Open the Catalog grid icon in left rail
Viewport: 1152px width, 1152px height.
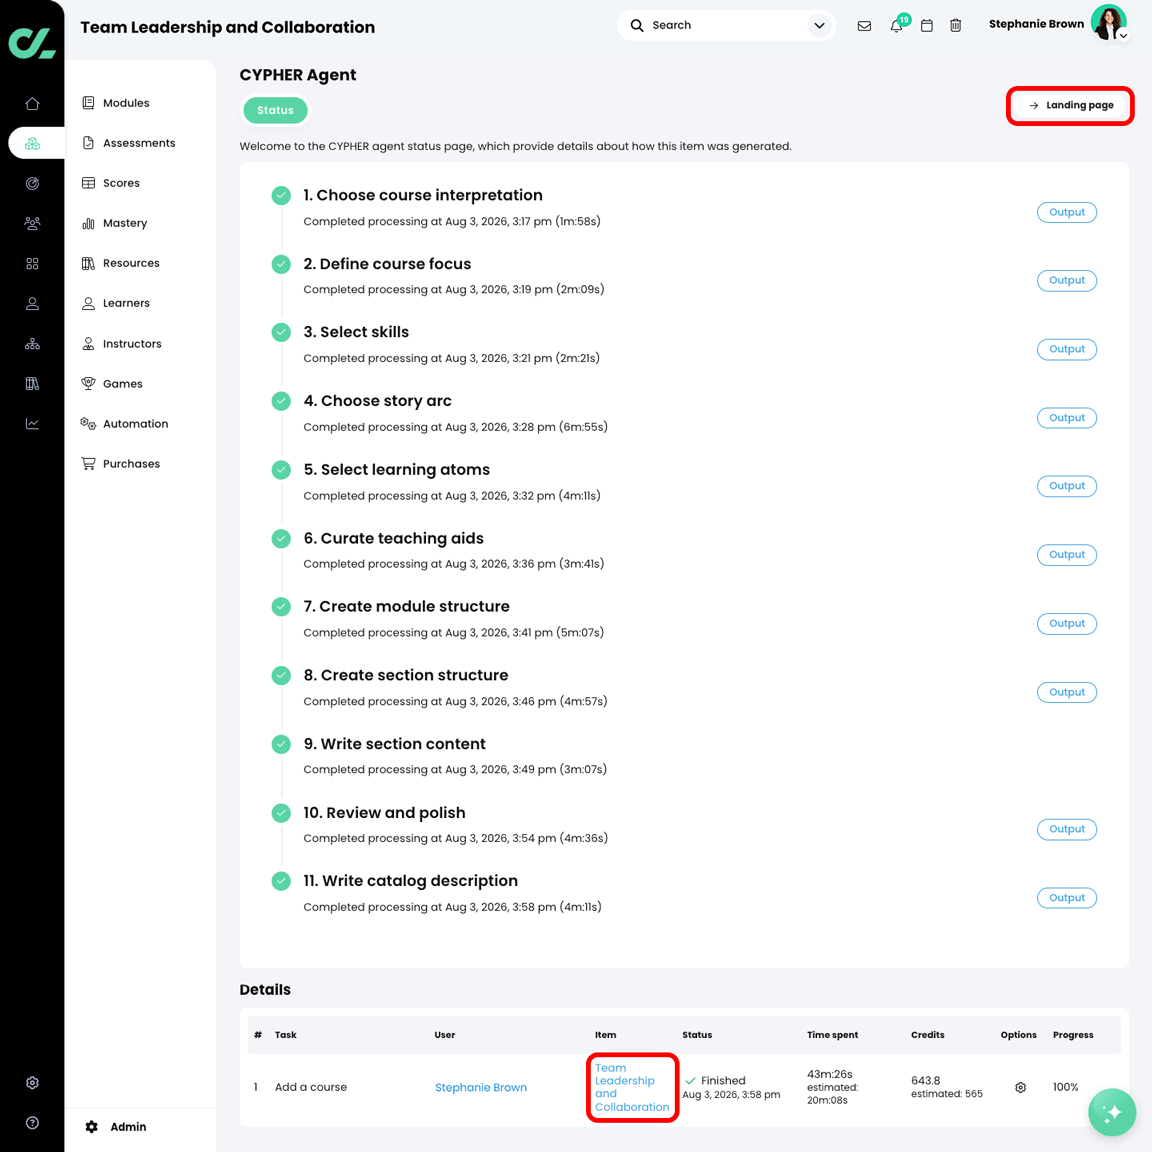(x=32, y=264)
